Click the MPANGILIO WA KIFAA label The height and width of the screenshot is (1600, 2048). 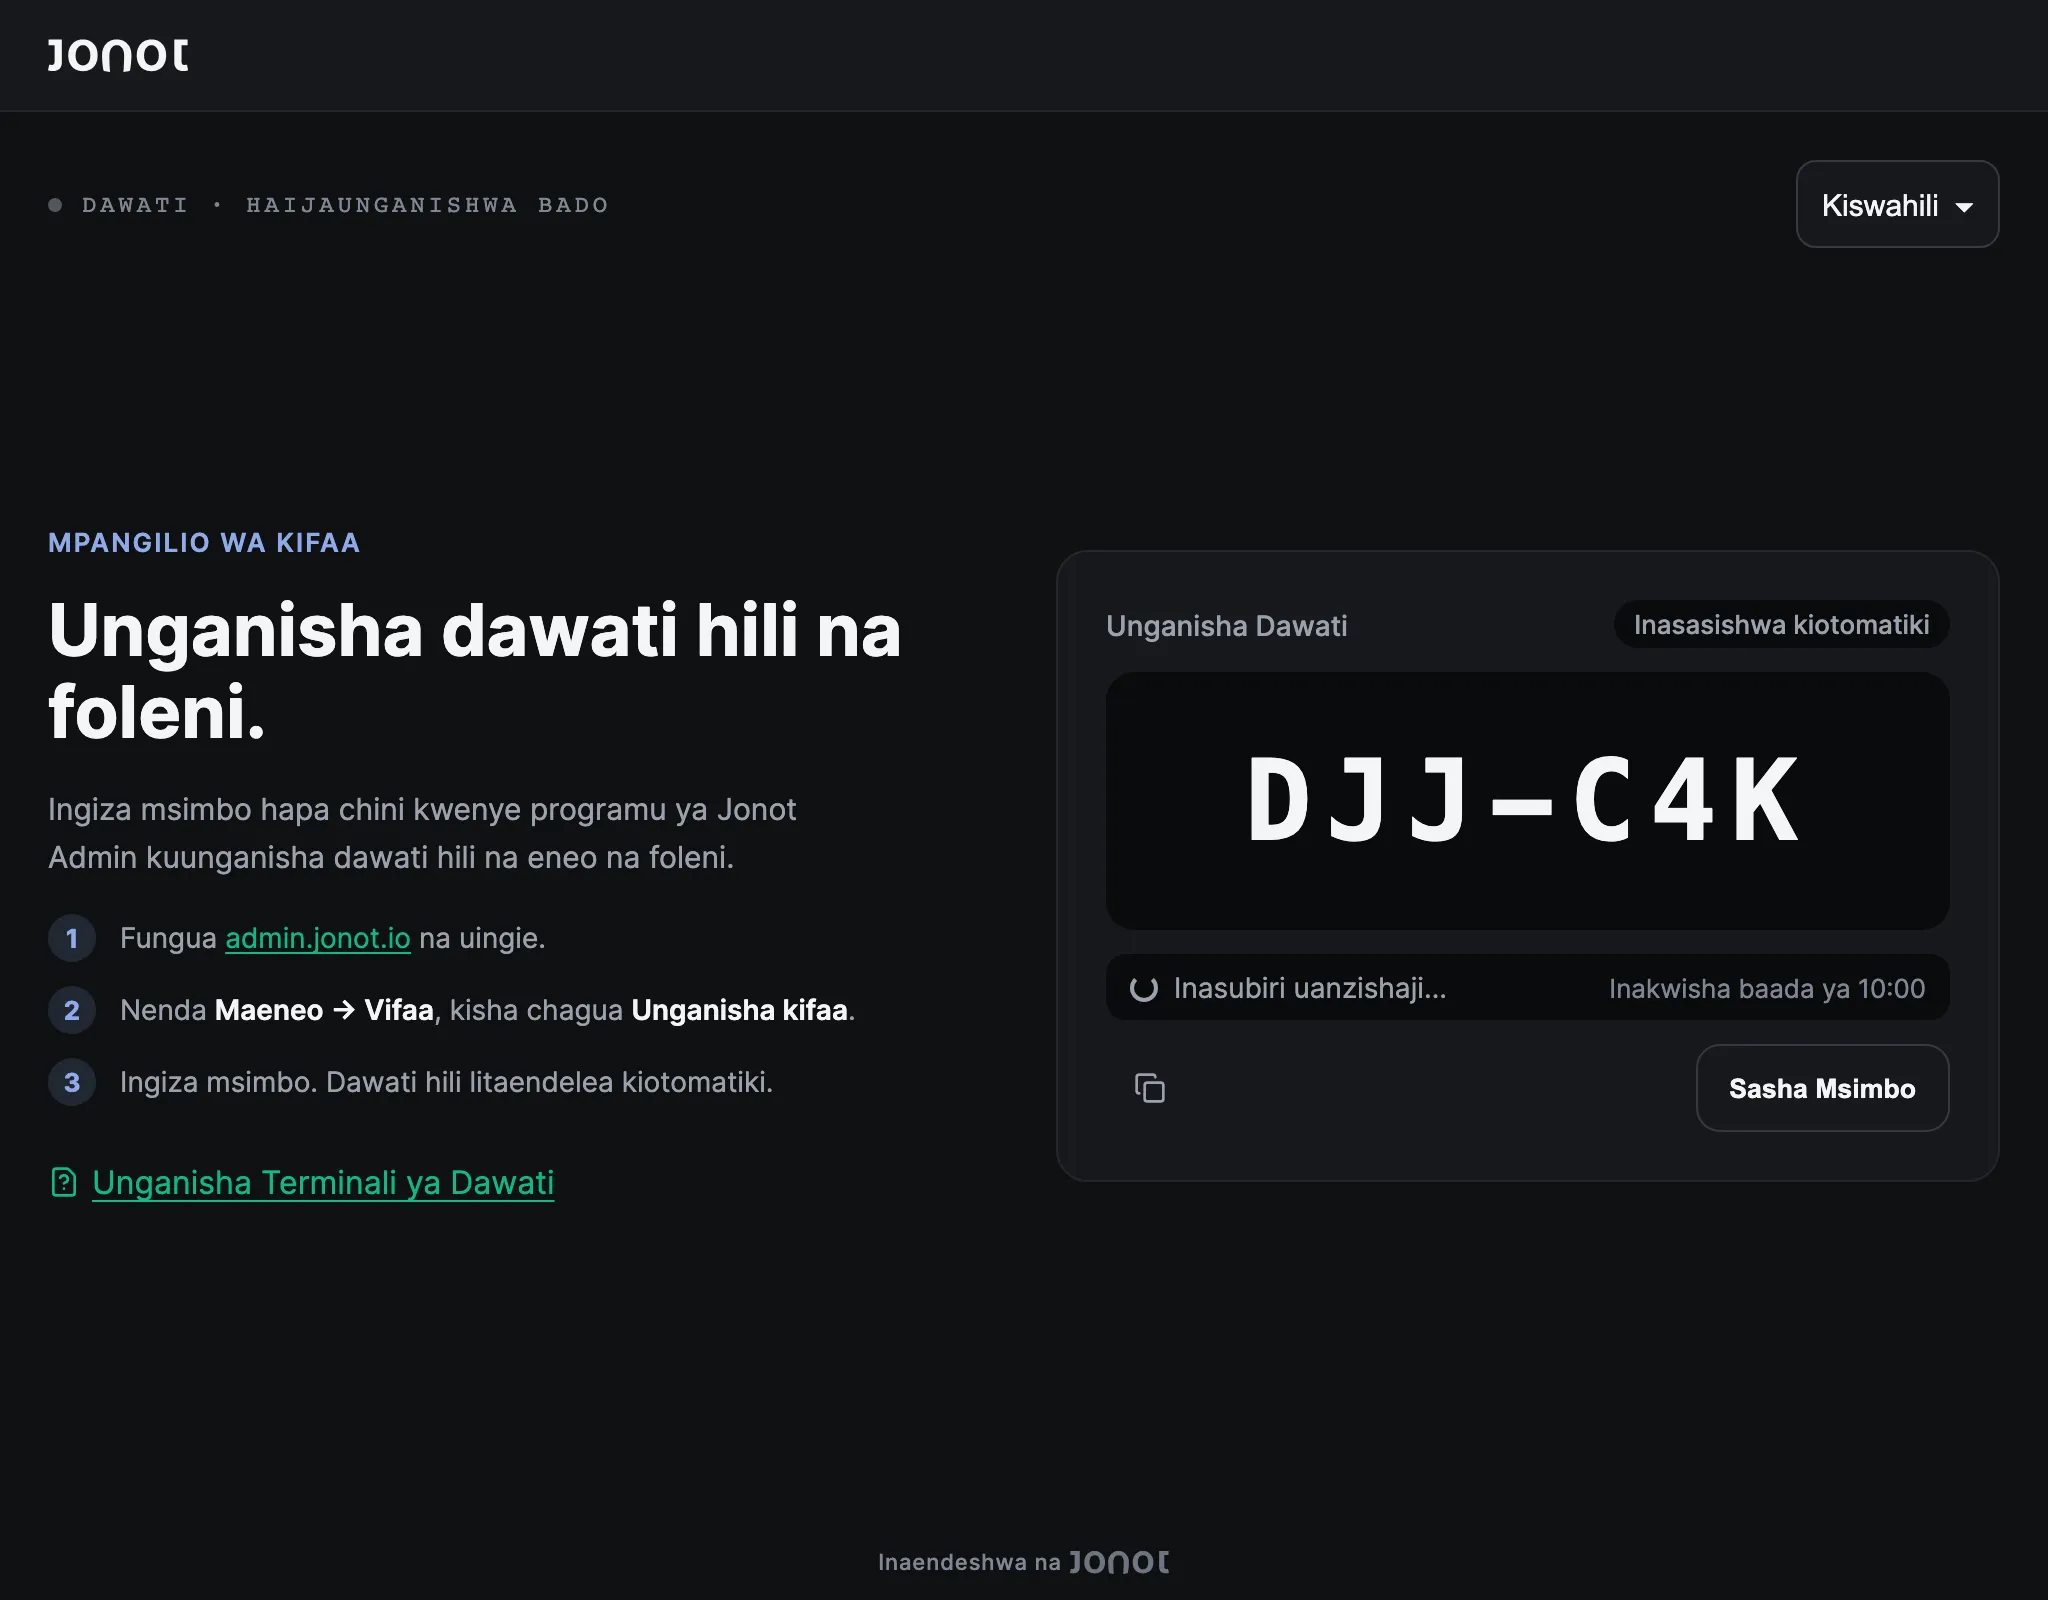click(x=204, y=542)
